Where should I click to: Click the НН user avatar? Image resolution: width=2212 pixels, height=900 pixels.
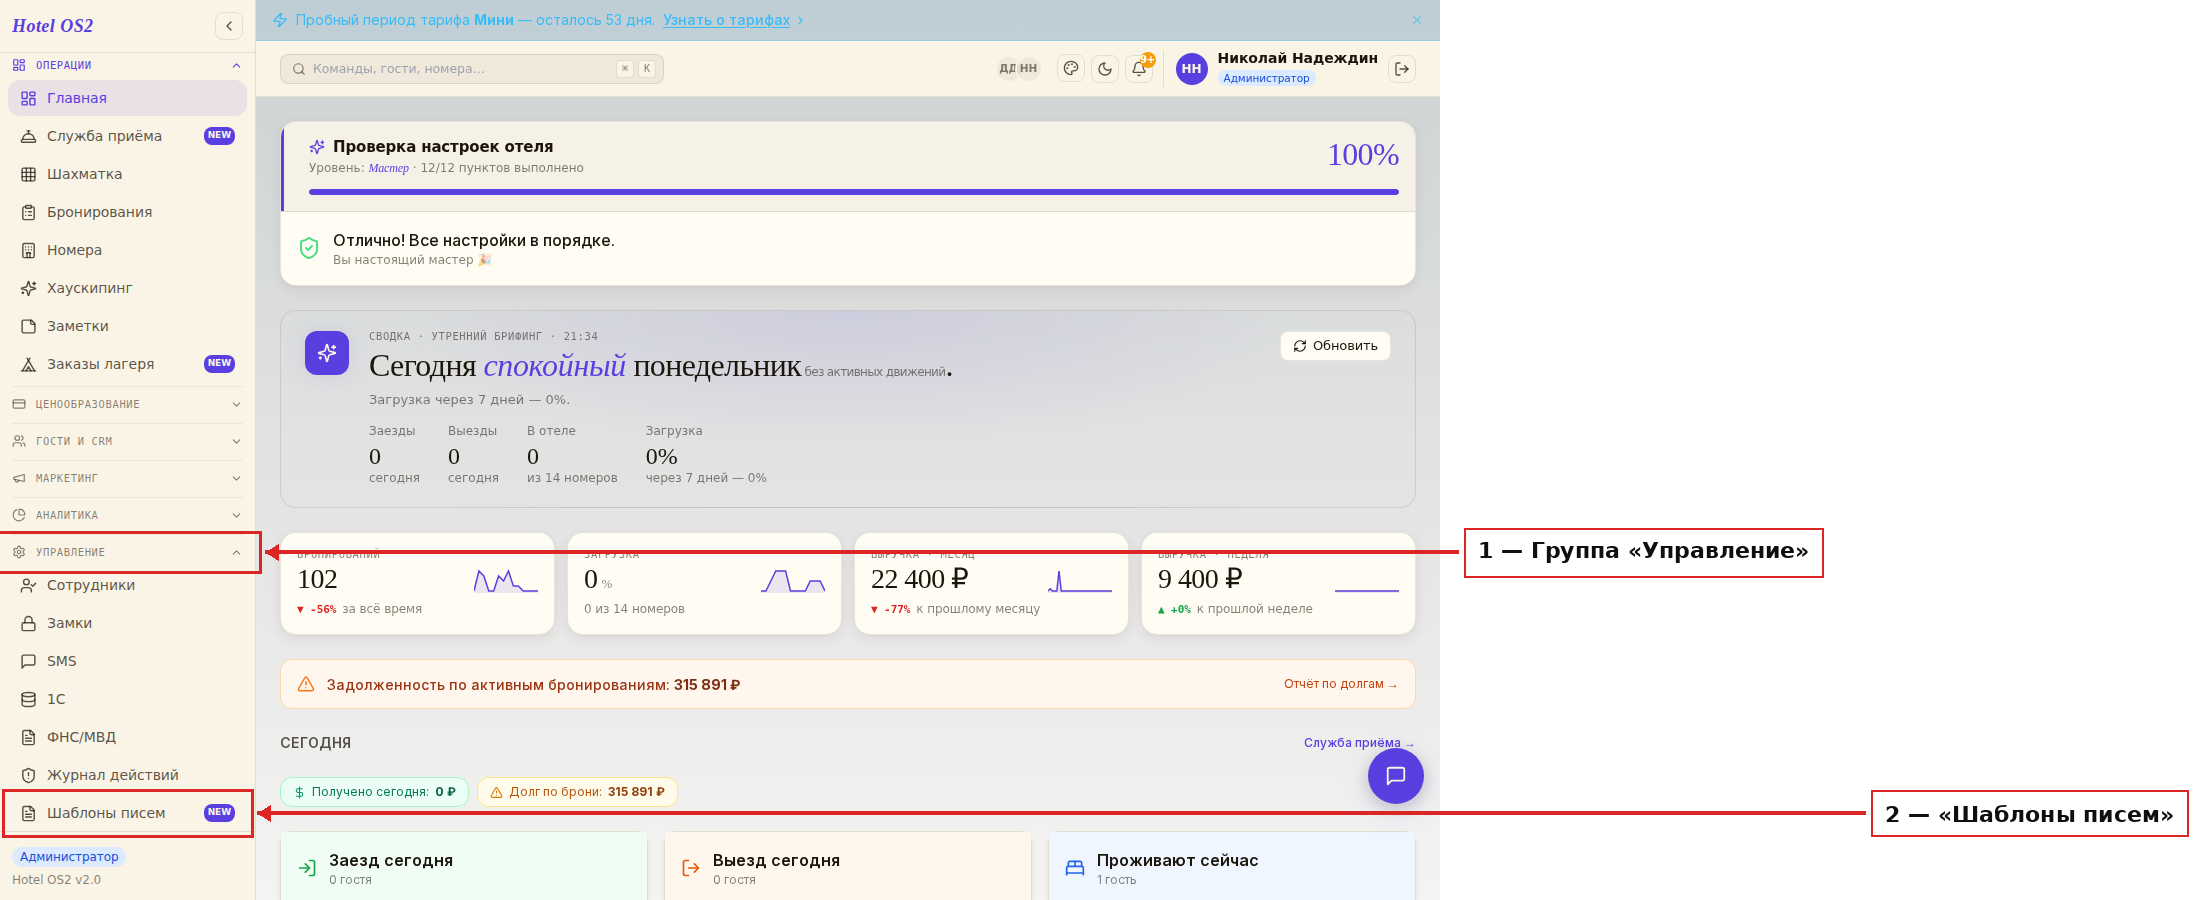point(1191,69)
